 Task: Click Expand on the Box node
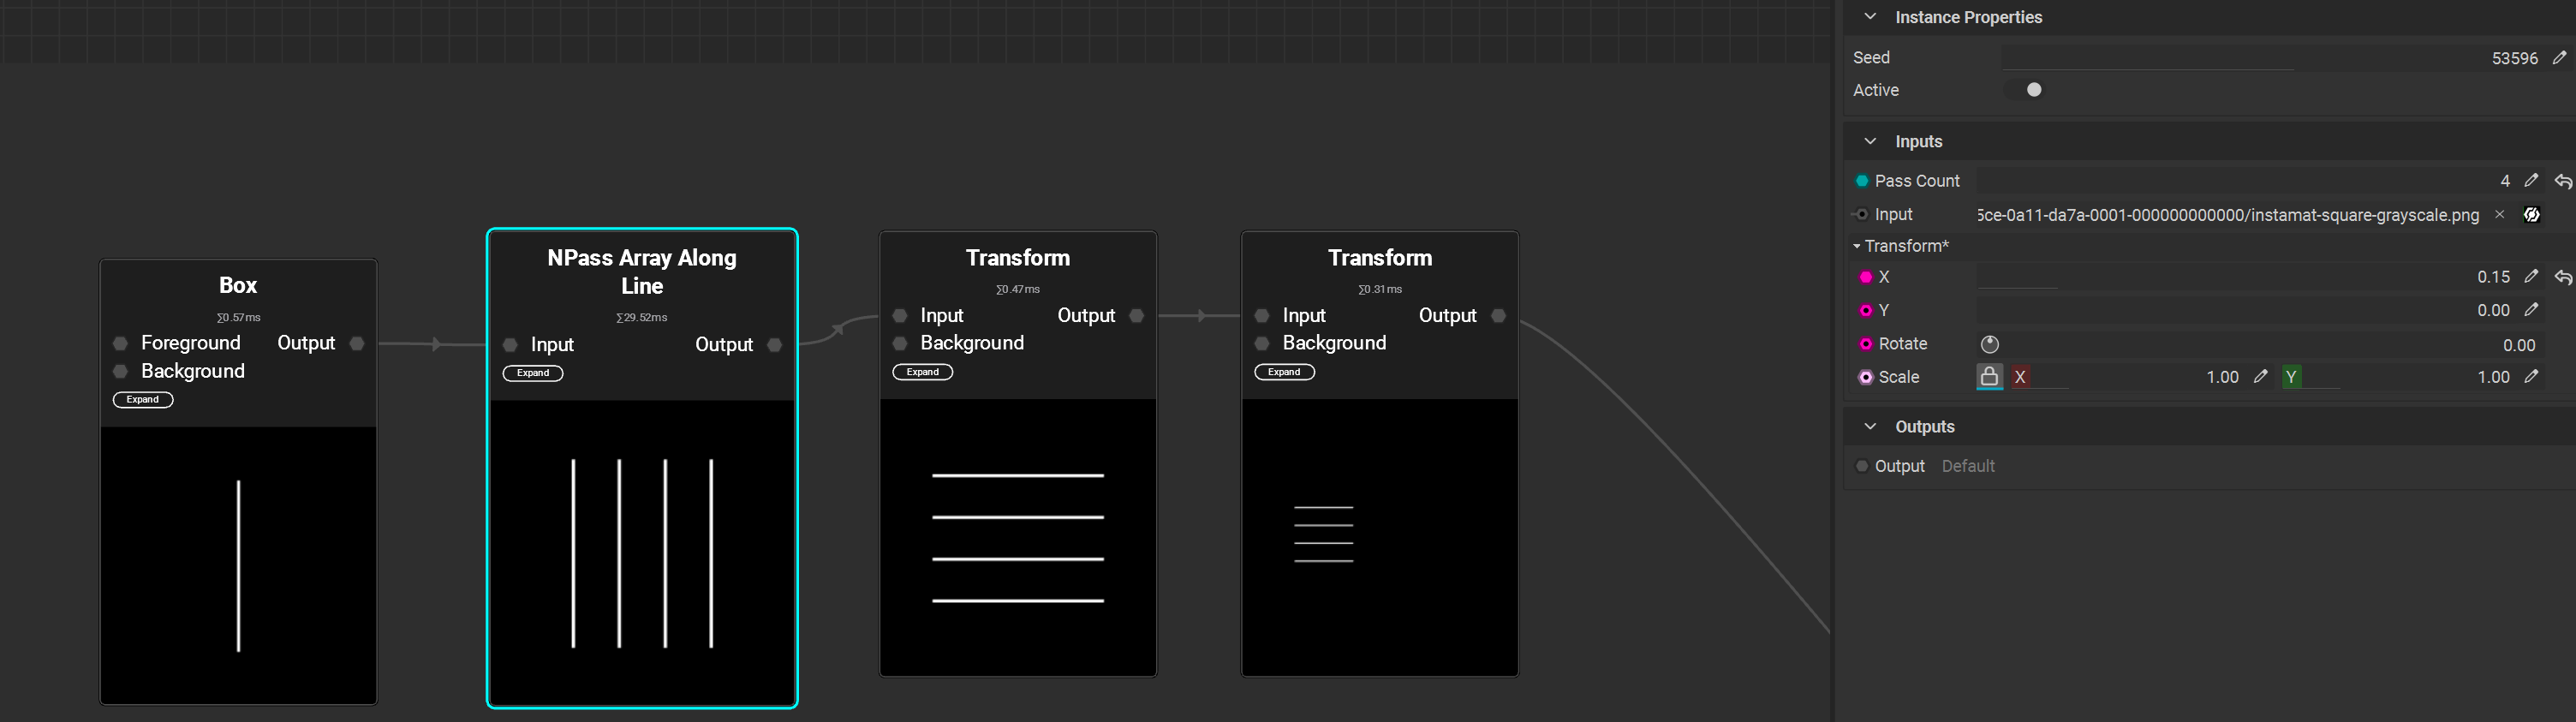(143, 400)
